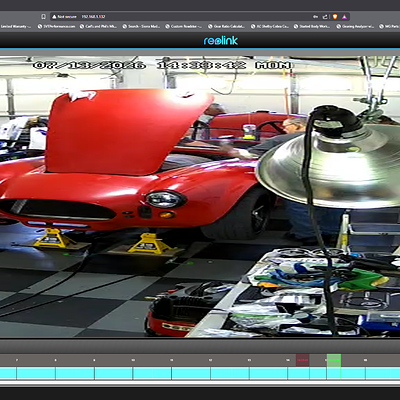Open the SVTPerformance.com bookmark
400x400 pixels.
(57, 26)
